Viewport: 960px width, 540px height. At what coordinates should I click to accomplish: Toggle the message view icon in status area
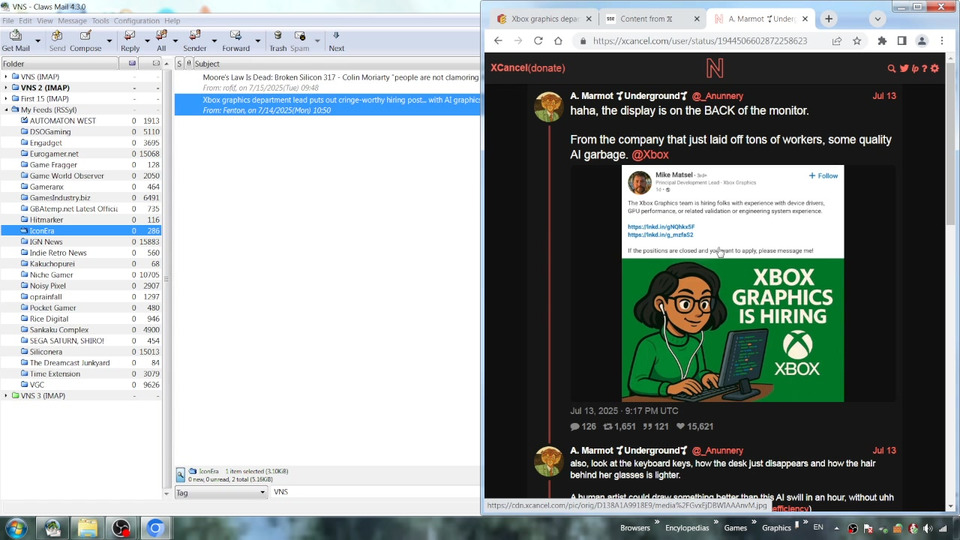coord(181,475)
